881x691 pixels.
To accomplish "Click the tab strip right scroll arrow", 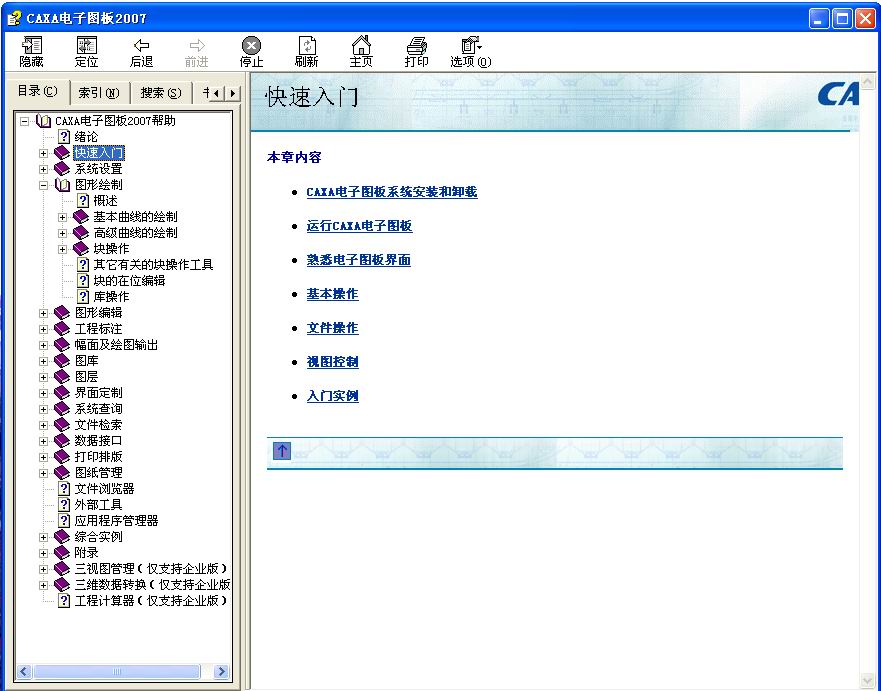I will pos(233,93).
